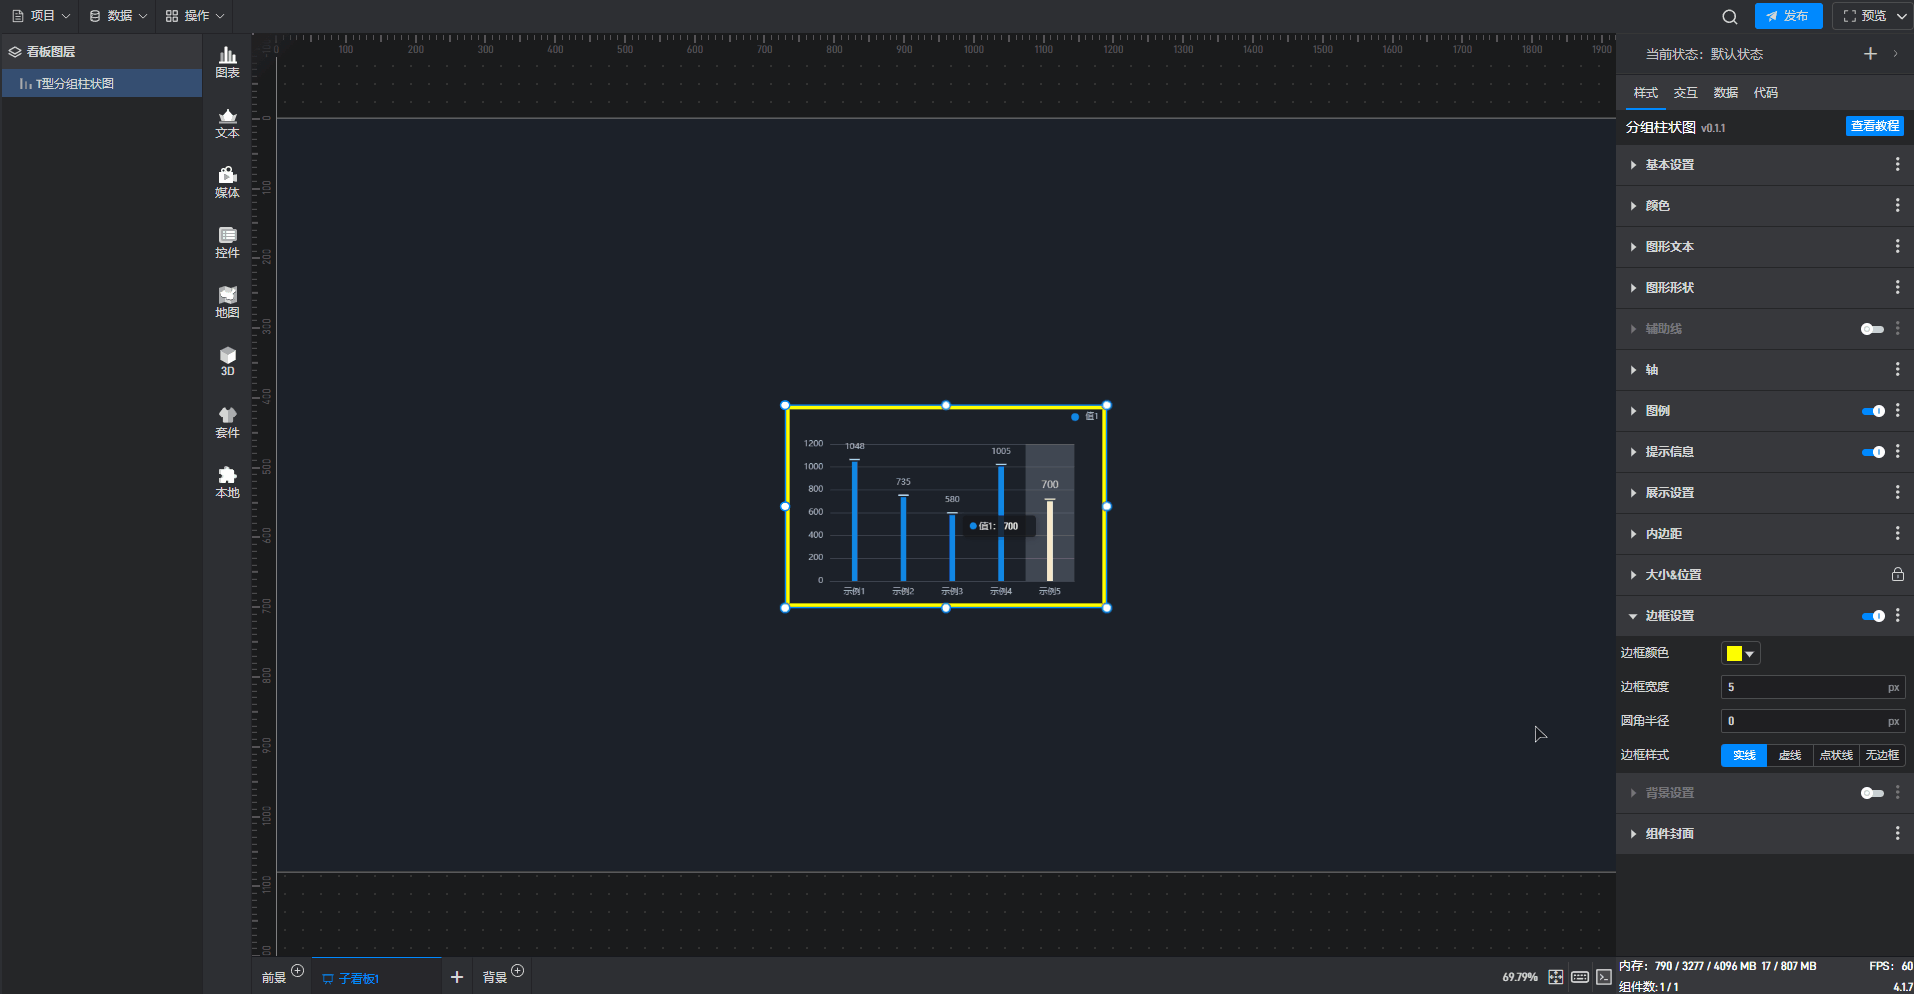Open the 3D components icon
The height and width of the screenshot is (994, 1914).
click(x=227, y=361)
